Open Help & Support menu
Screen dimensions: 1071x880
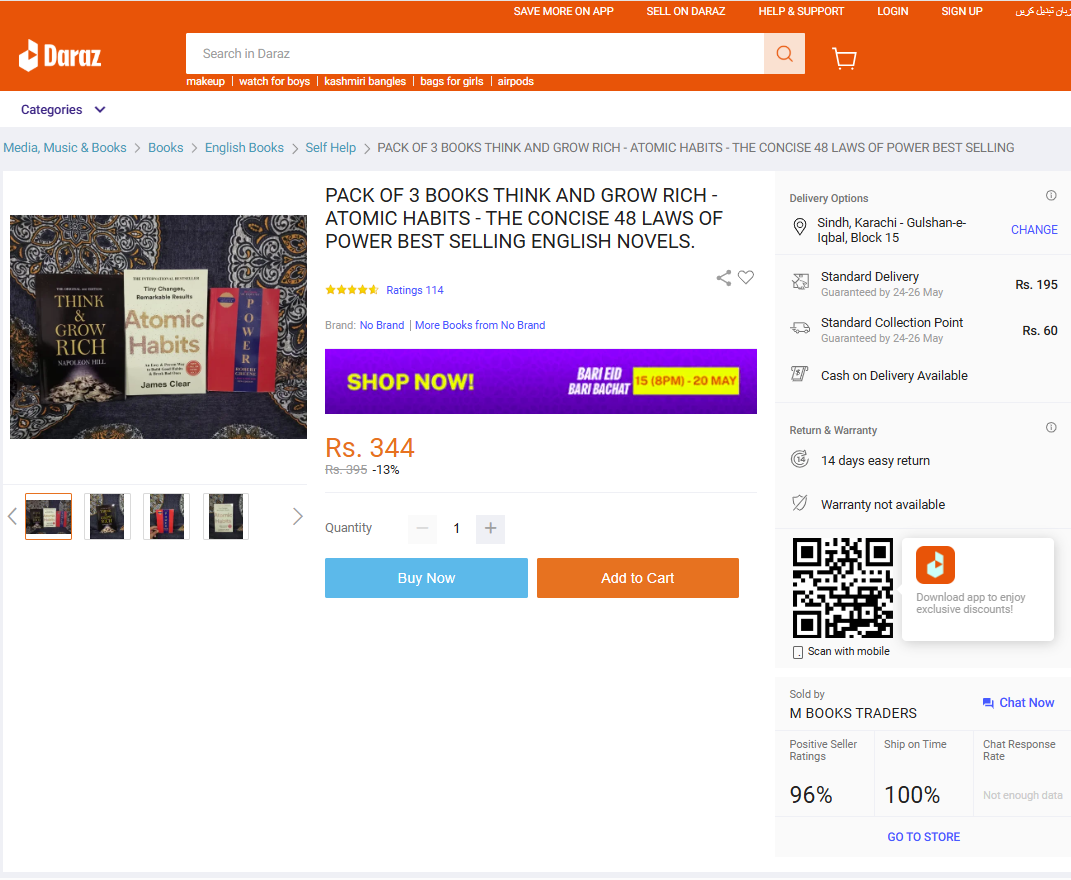[801, 11]
